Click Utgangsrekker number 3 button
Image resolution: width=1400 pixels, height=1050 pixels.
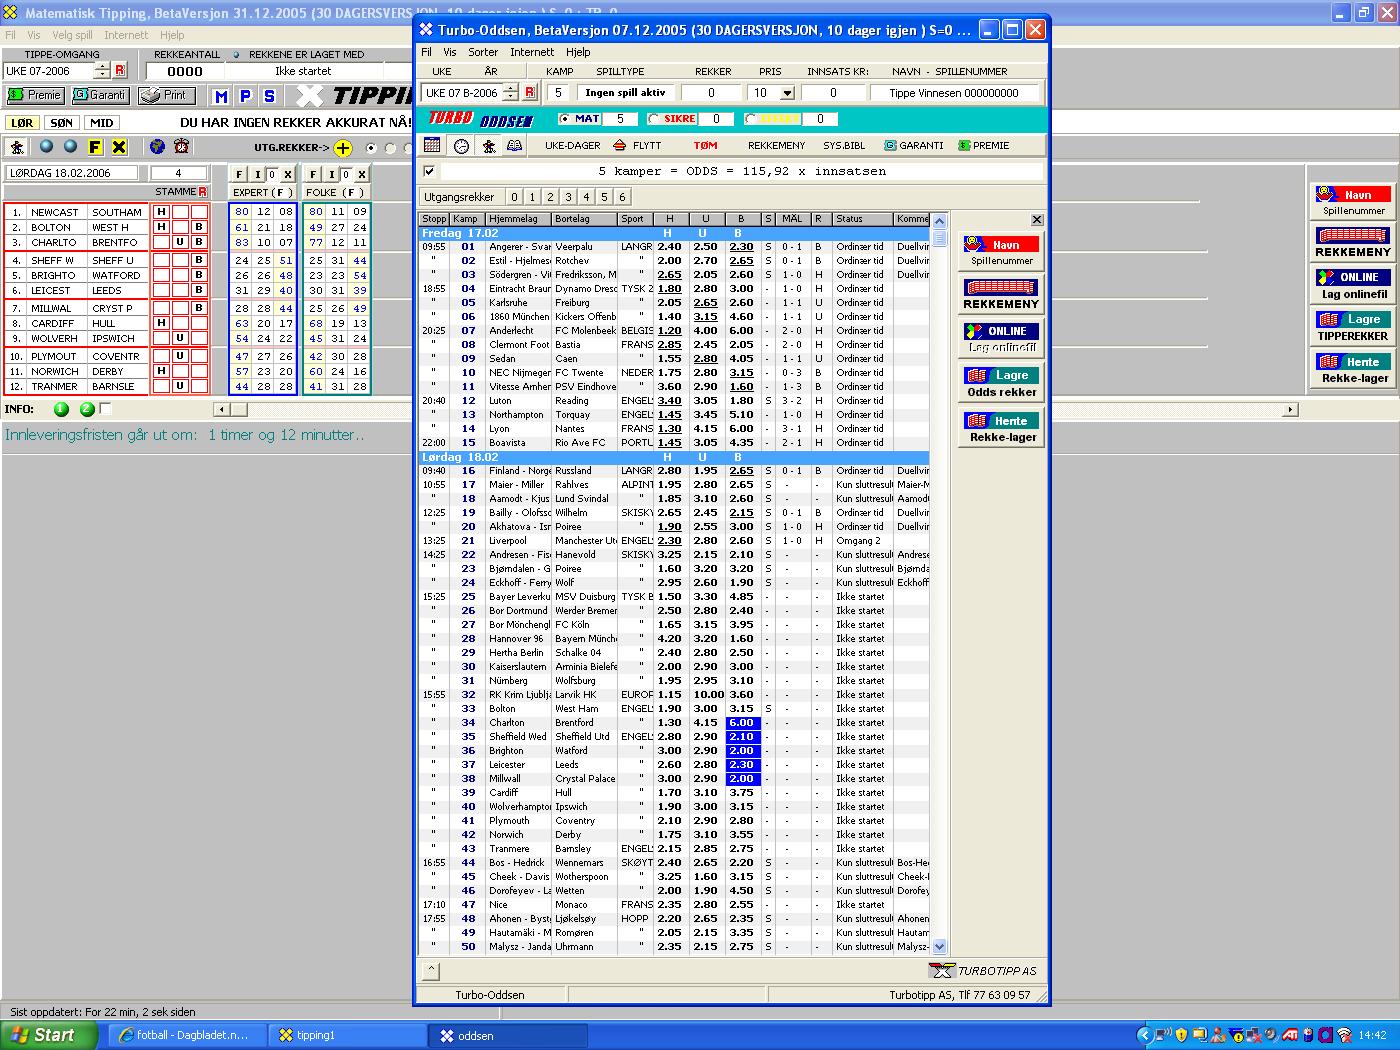point(569,197)
